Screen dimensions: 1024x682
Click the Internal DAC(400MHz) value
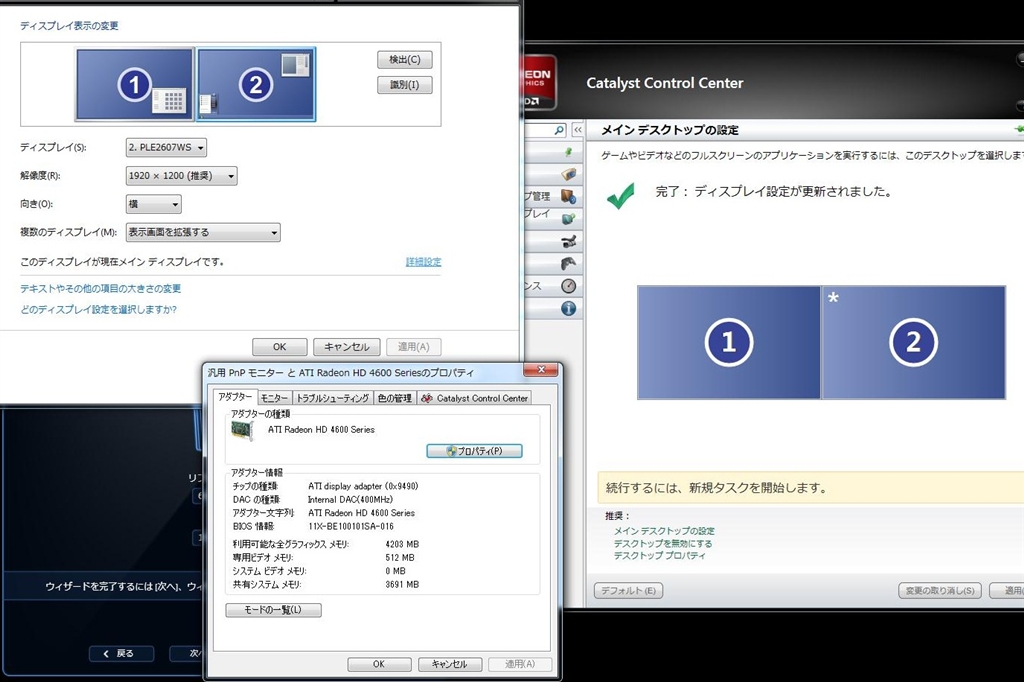(350, 500)
